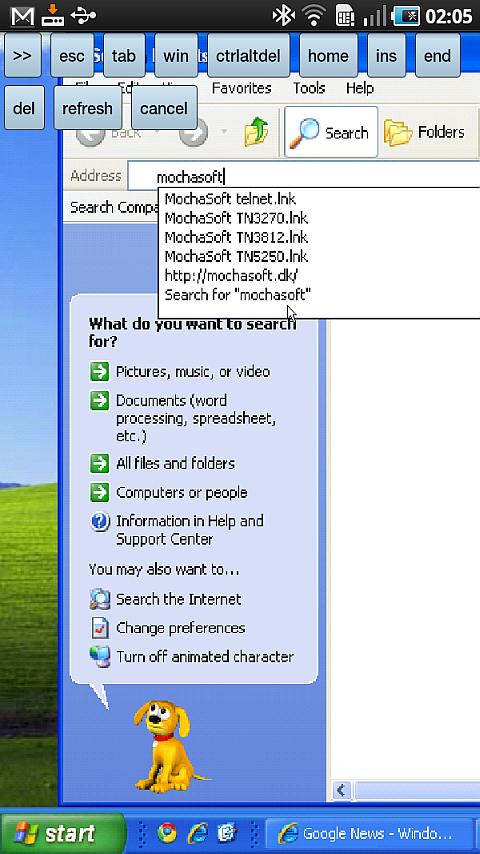The height and width of the screenshot is (854, 480).
Task: Tap the >> expand keys button
Action: (23, 56)
